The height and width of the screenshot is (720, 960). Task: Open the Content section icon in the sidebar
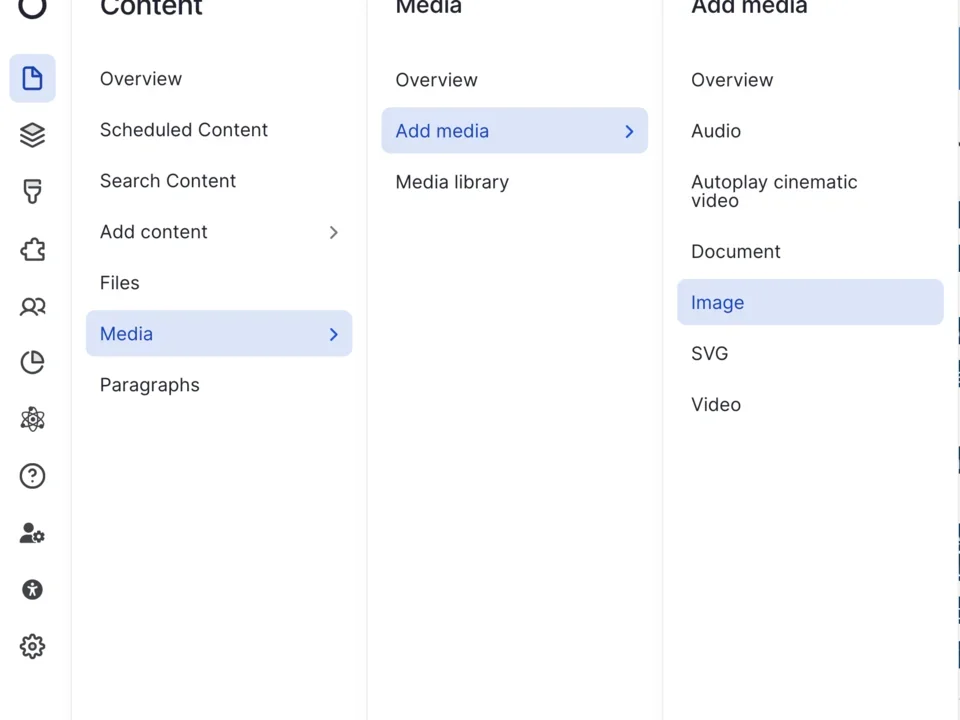(32, 78)
